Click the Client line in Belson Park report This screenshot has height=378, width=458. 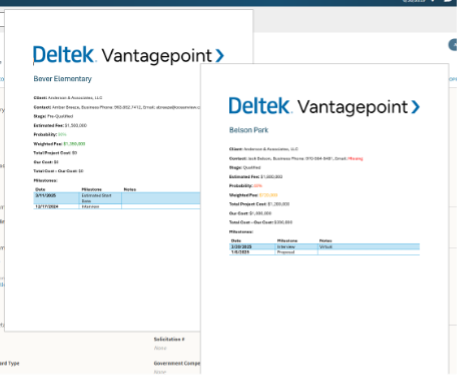coord(263,149)
